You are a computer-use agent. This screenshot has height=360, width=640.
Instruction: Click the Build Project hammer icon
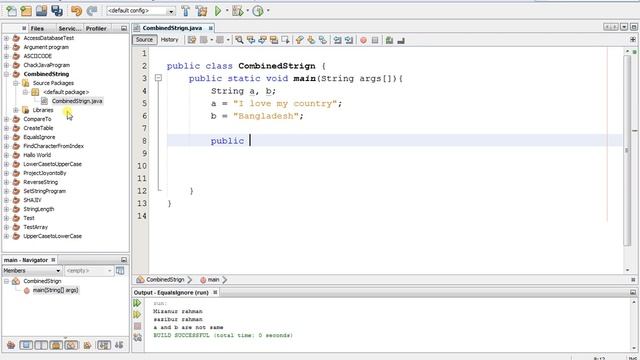click(186, 11)
